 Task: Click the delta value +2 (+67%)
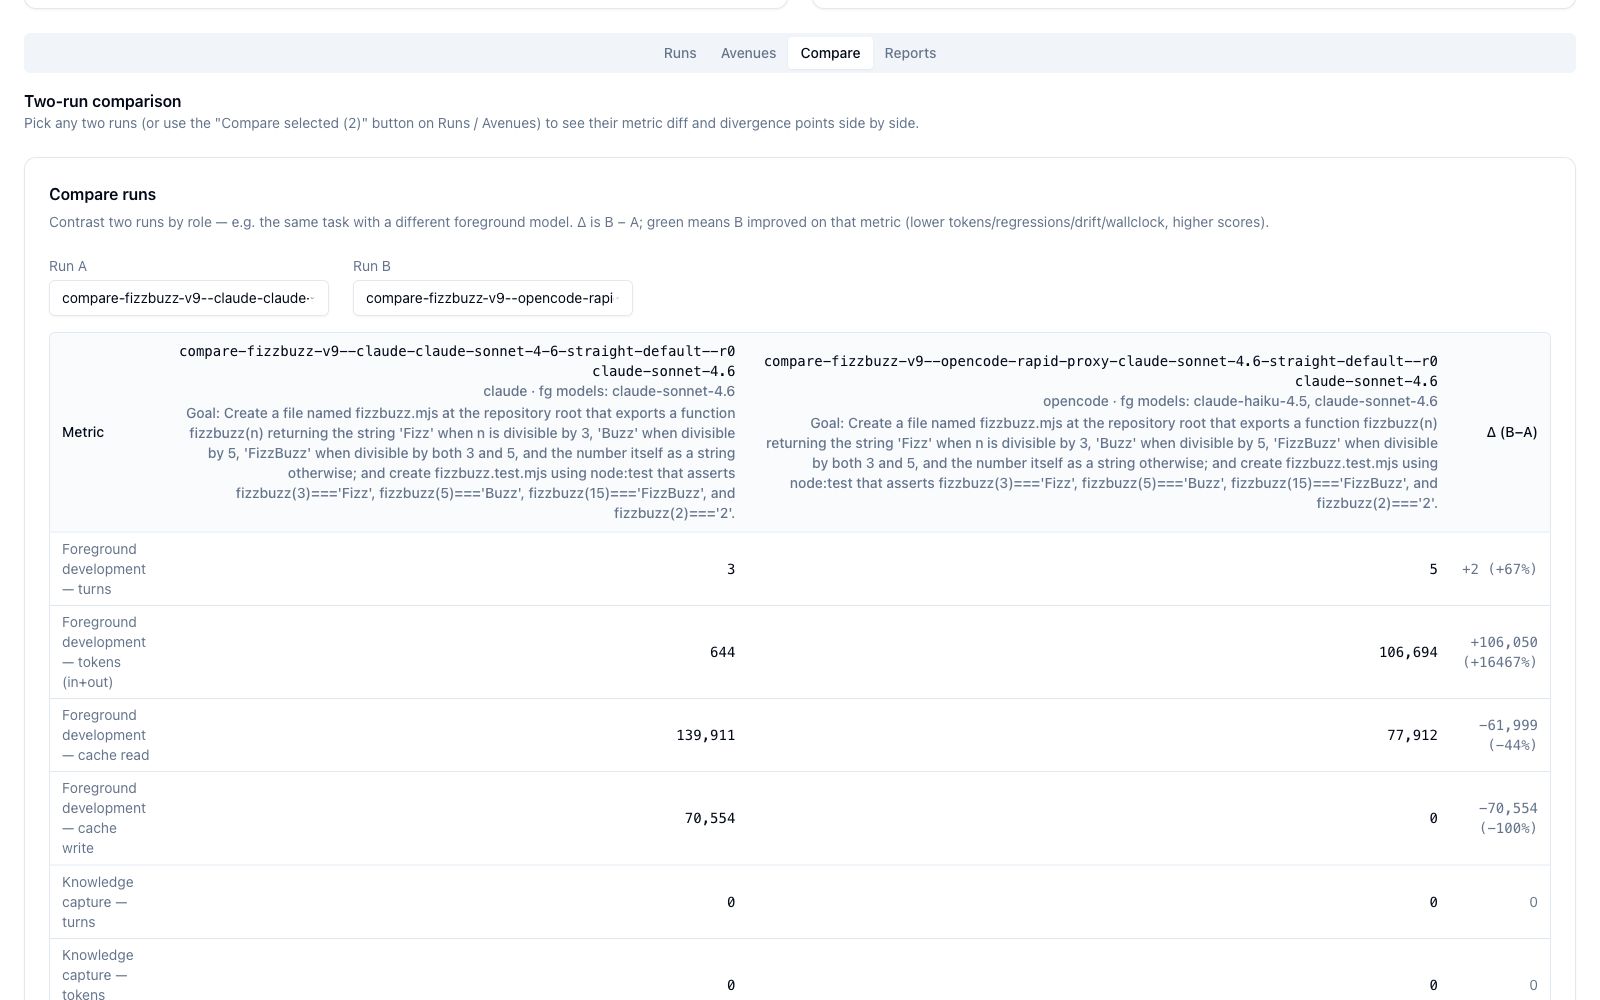coord(1499,569)
